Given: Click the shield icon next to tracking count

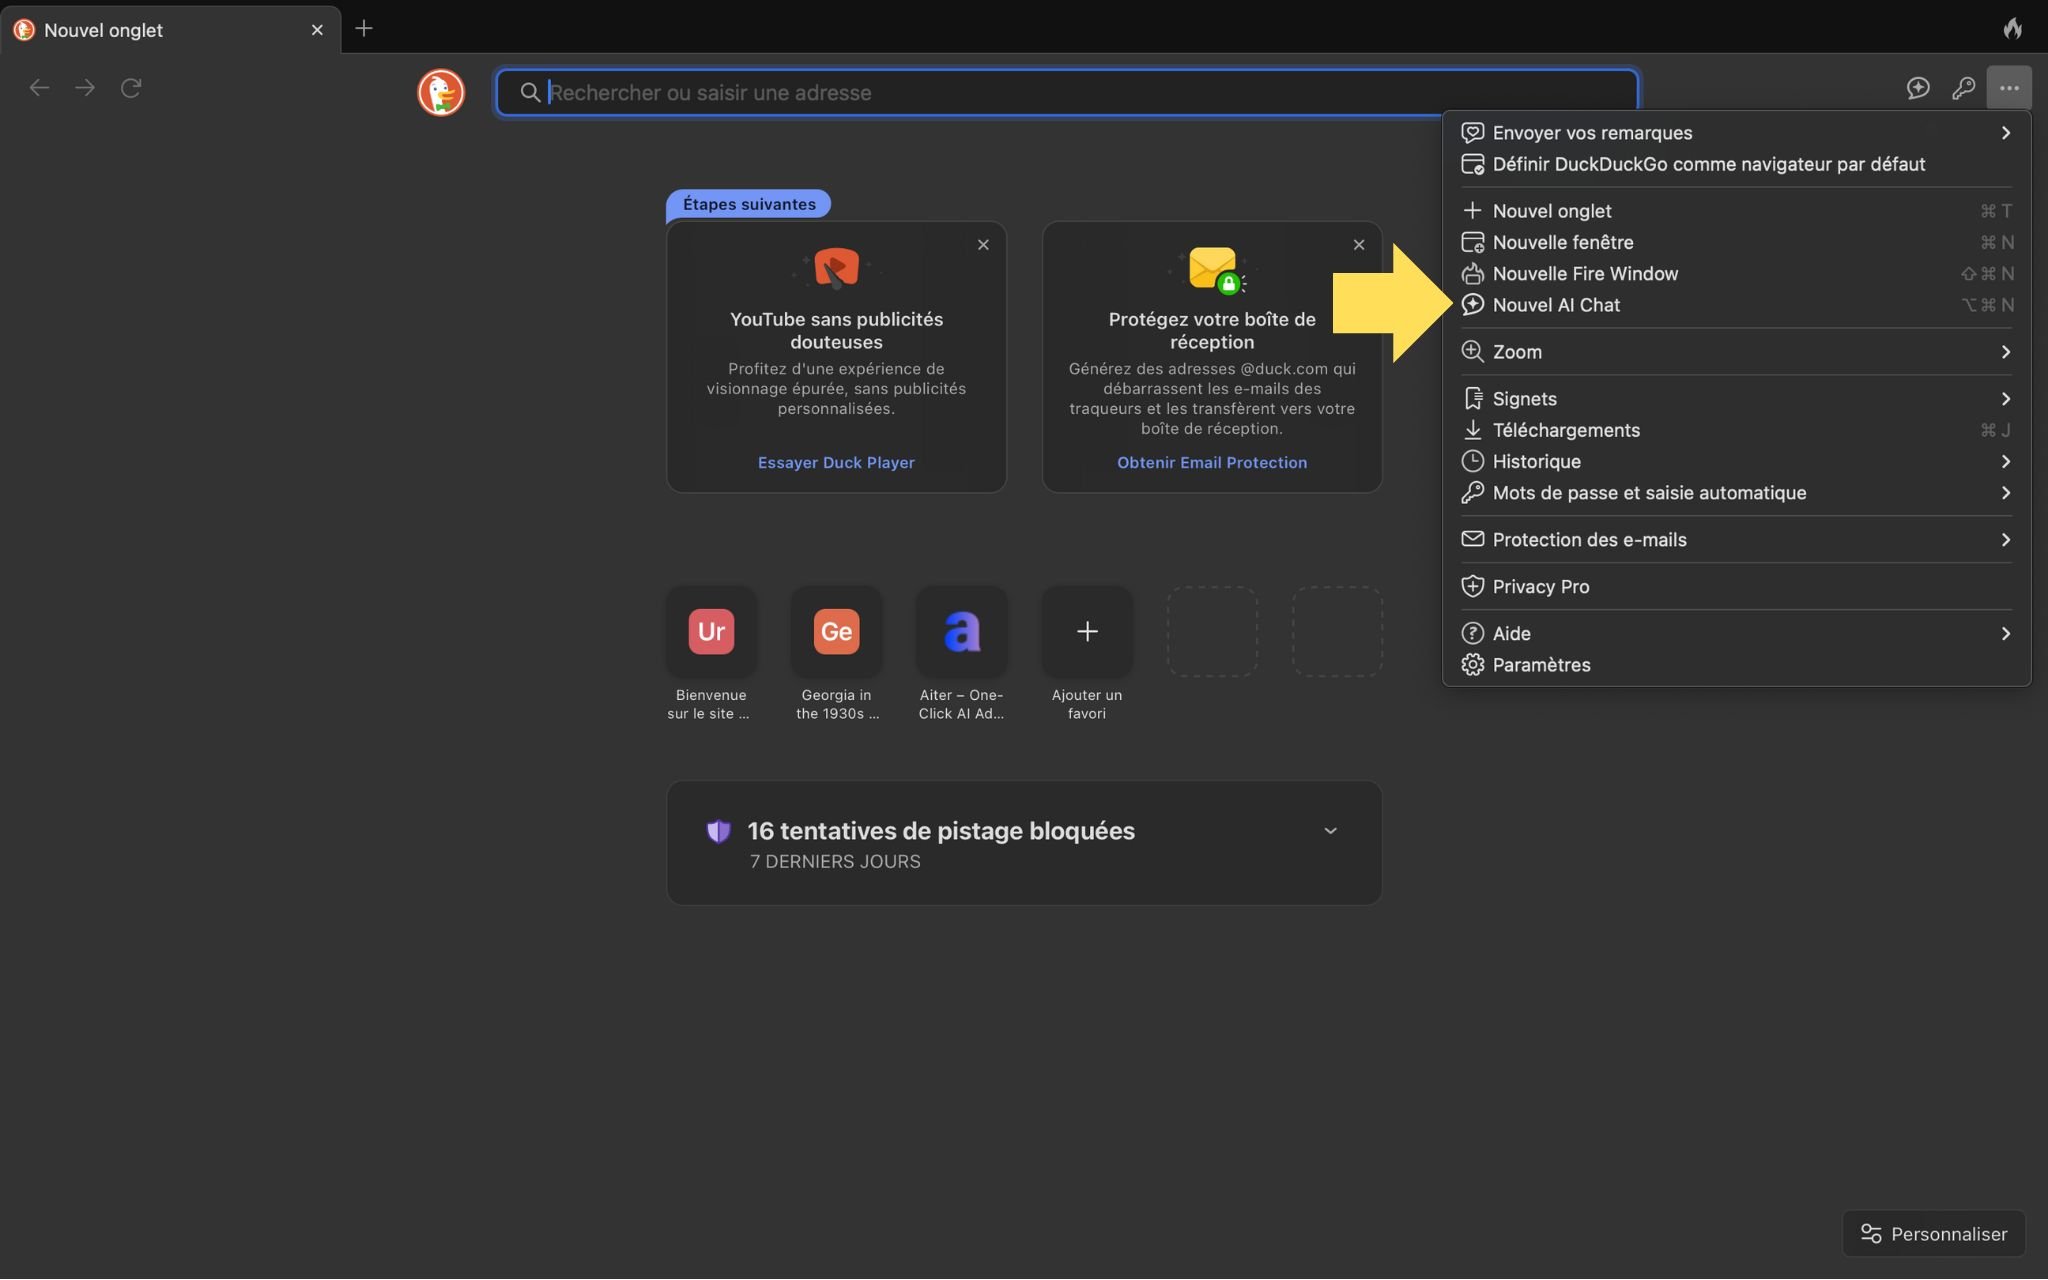Looking at the screenshot, I should click(718, 831).
